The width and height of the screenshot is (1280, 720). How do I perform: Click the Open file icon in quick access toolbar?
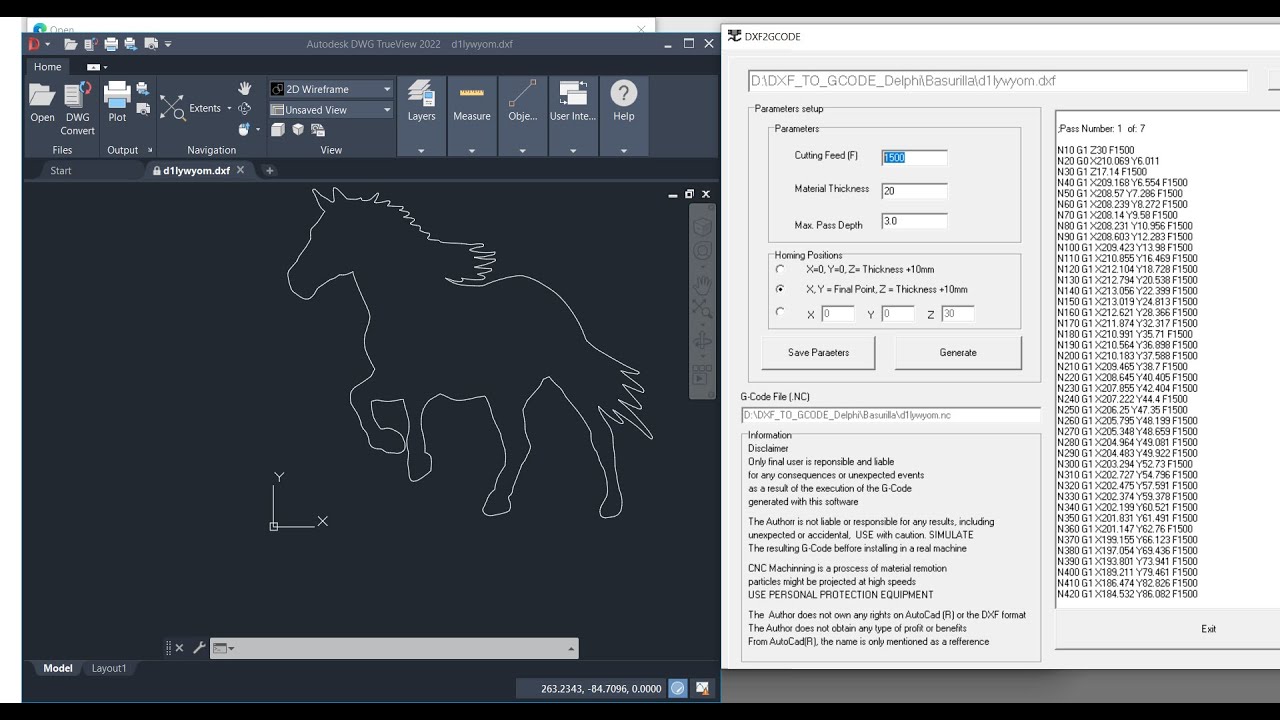pyautogui.click(x=71, y=44)
